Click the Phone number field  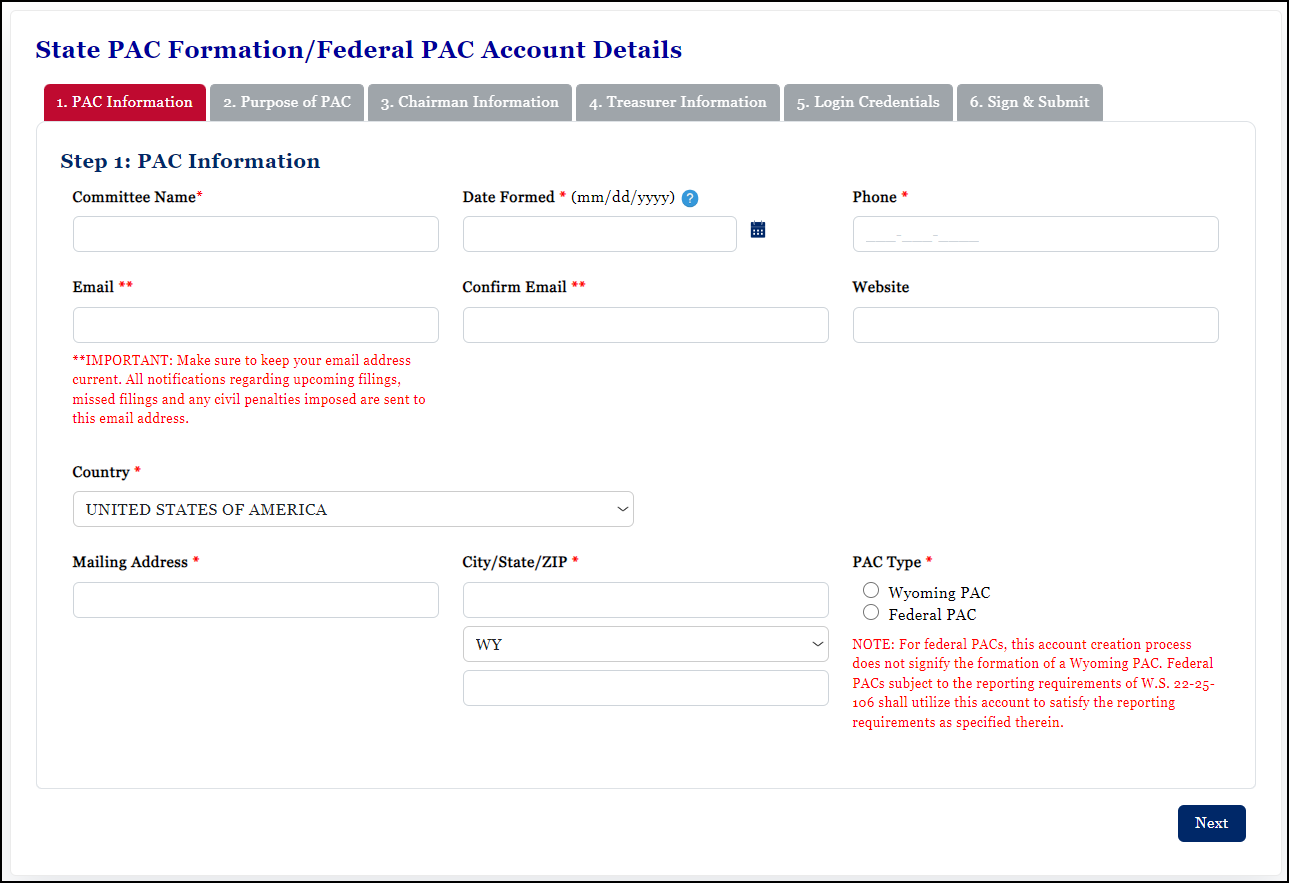(x=1035, y=233)
